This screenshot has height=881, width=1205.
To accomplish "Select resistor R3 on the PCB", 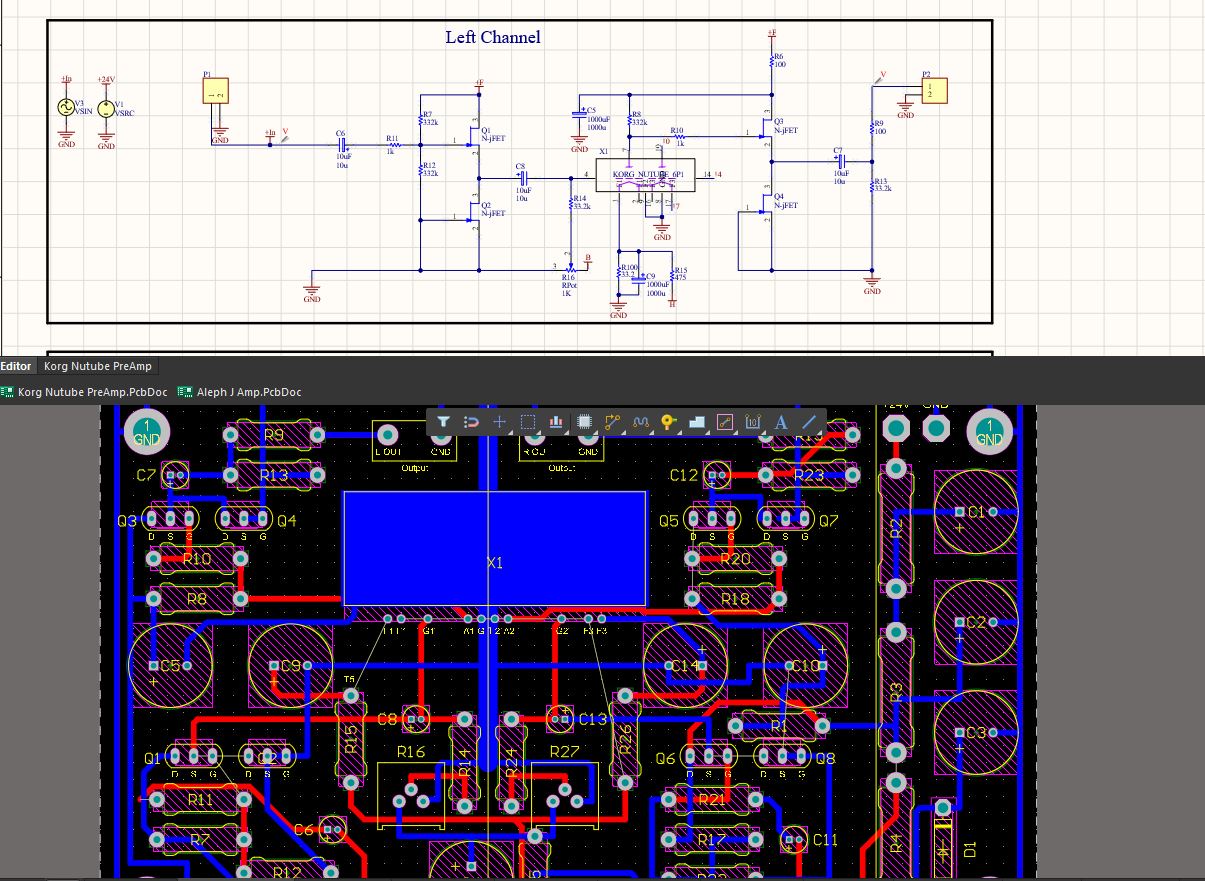I will (x=896, y=691).
